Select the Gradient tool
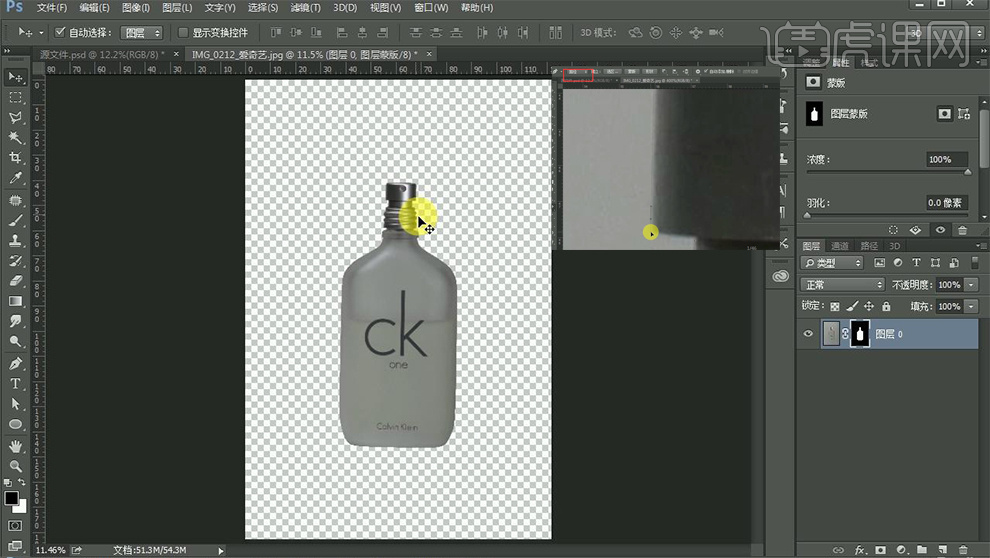Image resolution: width=990 pixels, height=558 pixels. coord(15,301)
